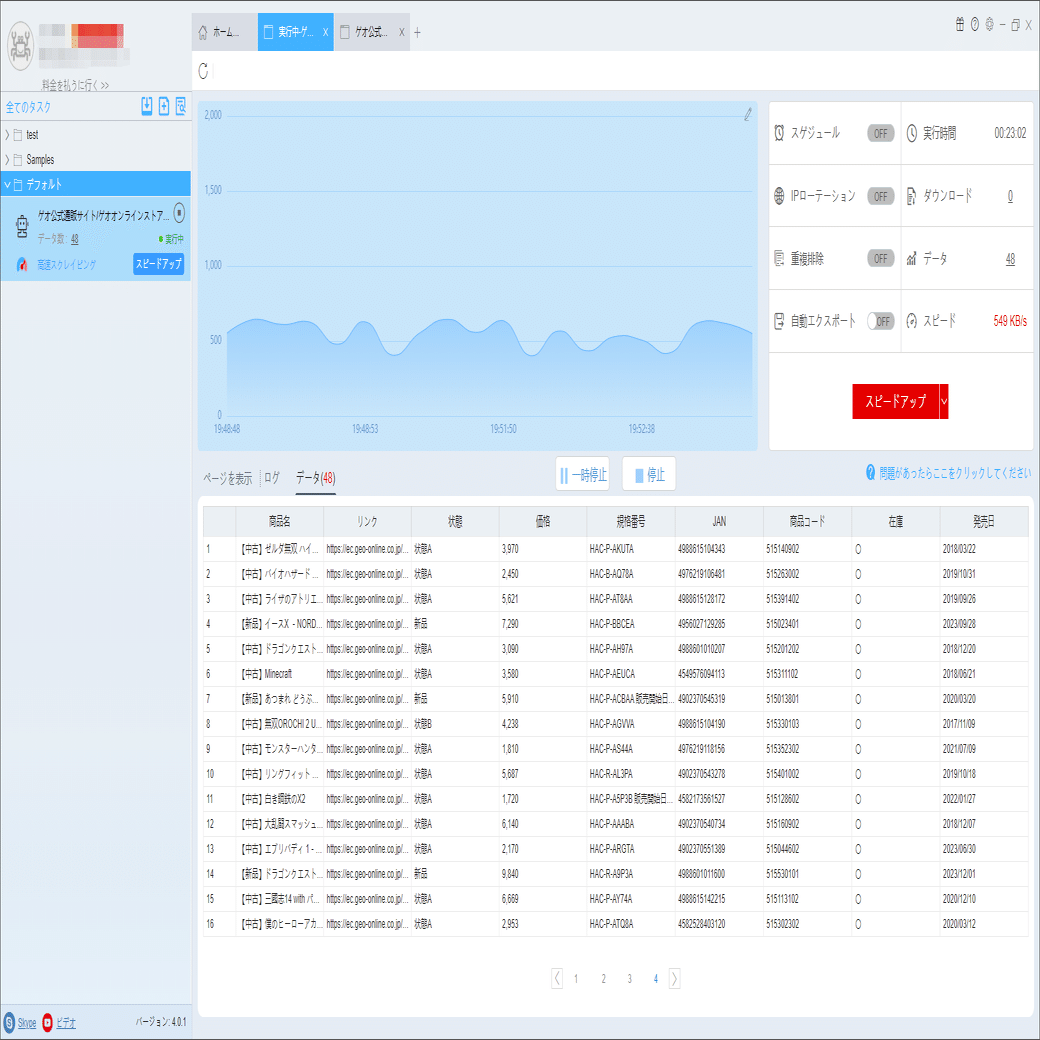This screenshot has height=1040, width=1040.
Task: Click the blue スピードアップ button in sidebar
Action: coord(159,264)
